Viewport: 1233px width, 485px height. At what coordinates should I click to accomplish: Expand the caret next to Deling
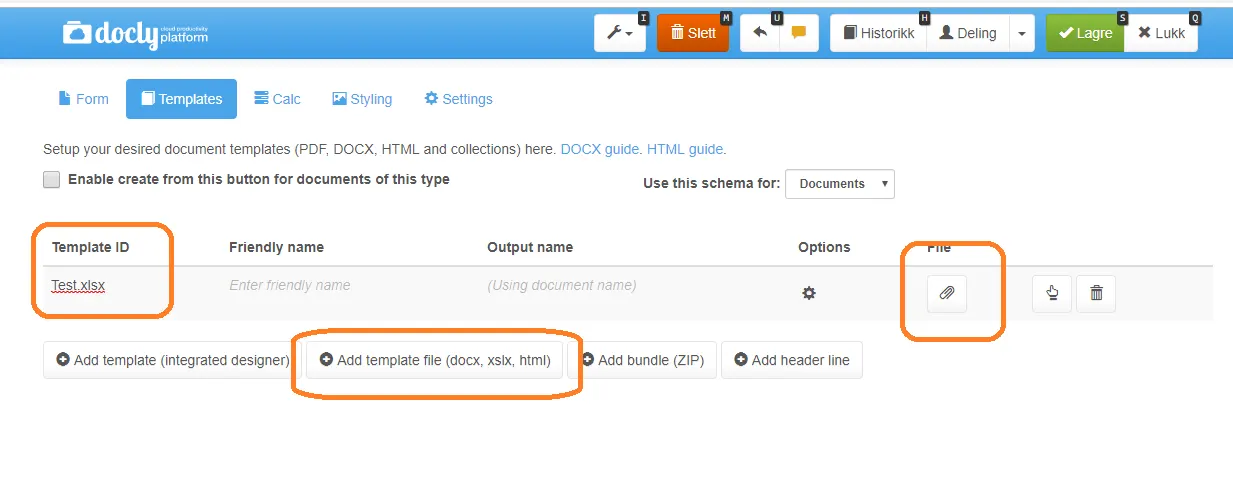point(1021,33)
